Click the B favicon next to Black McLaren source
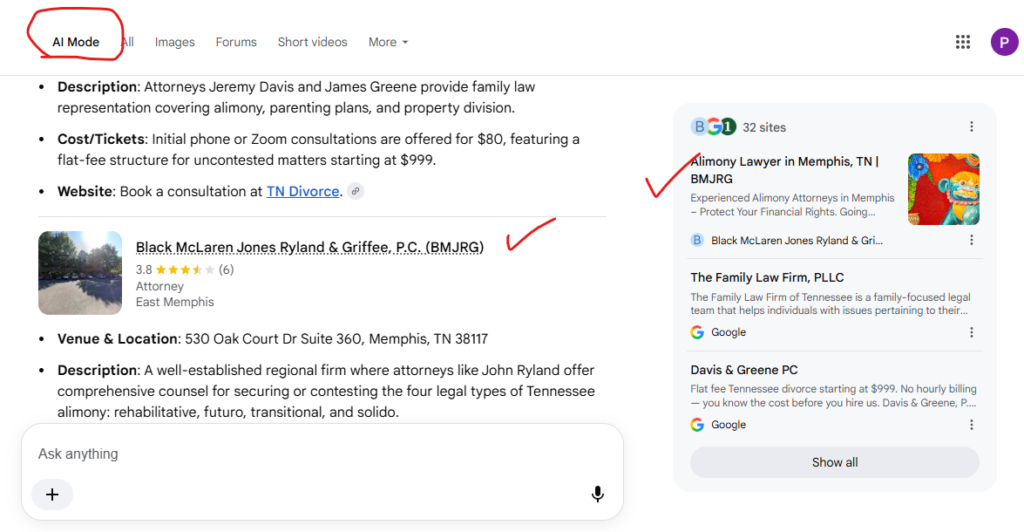The height and width of the screenshot is (532, 1024). [697, 240]
